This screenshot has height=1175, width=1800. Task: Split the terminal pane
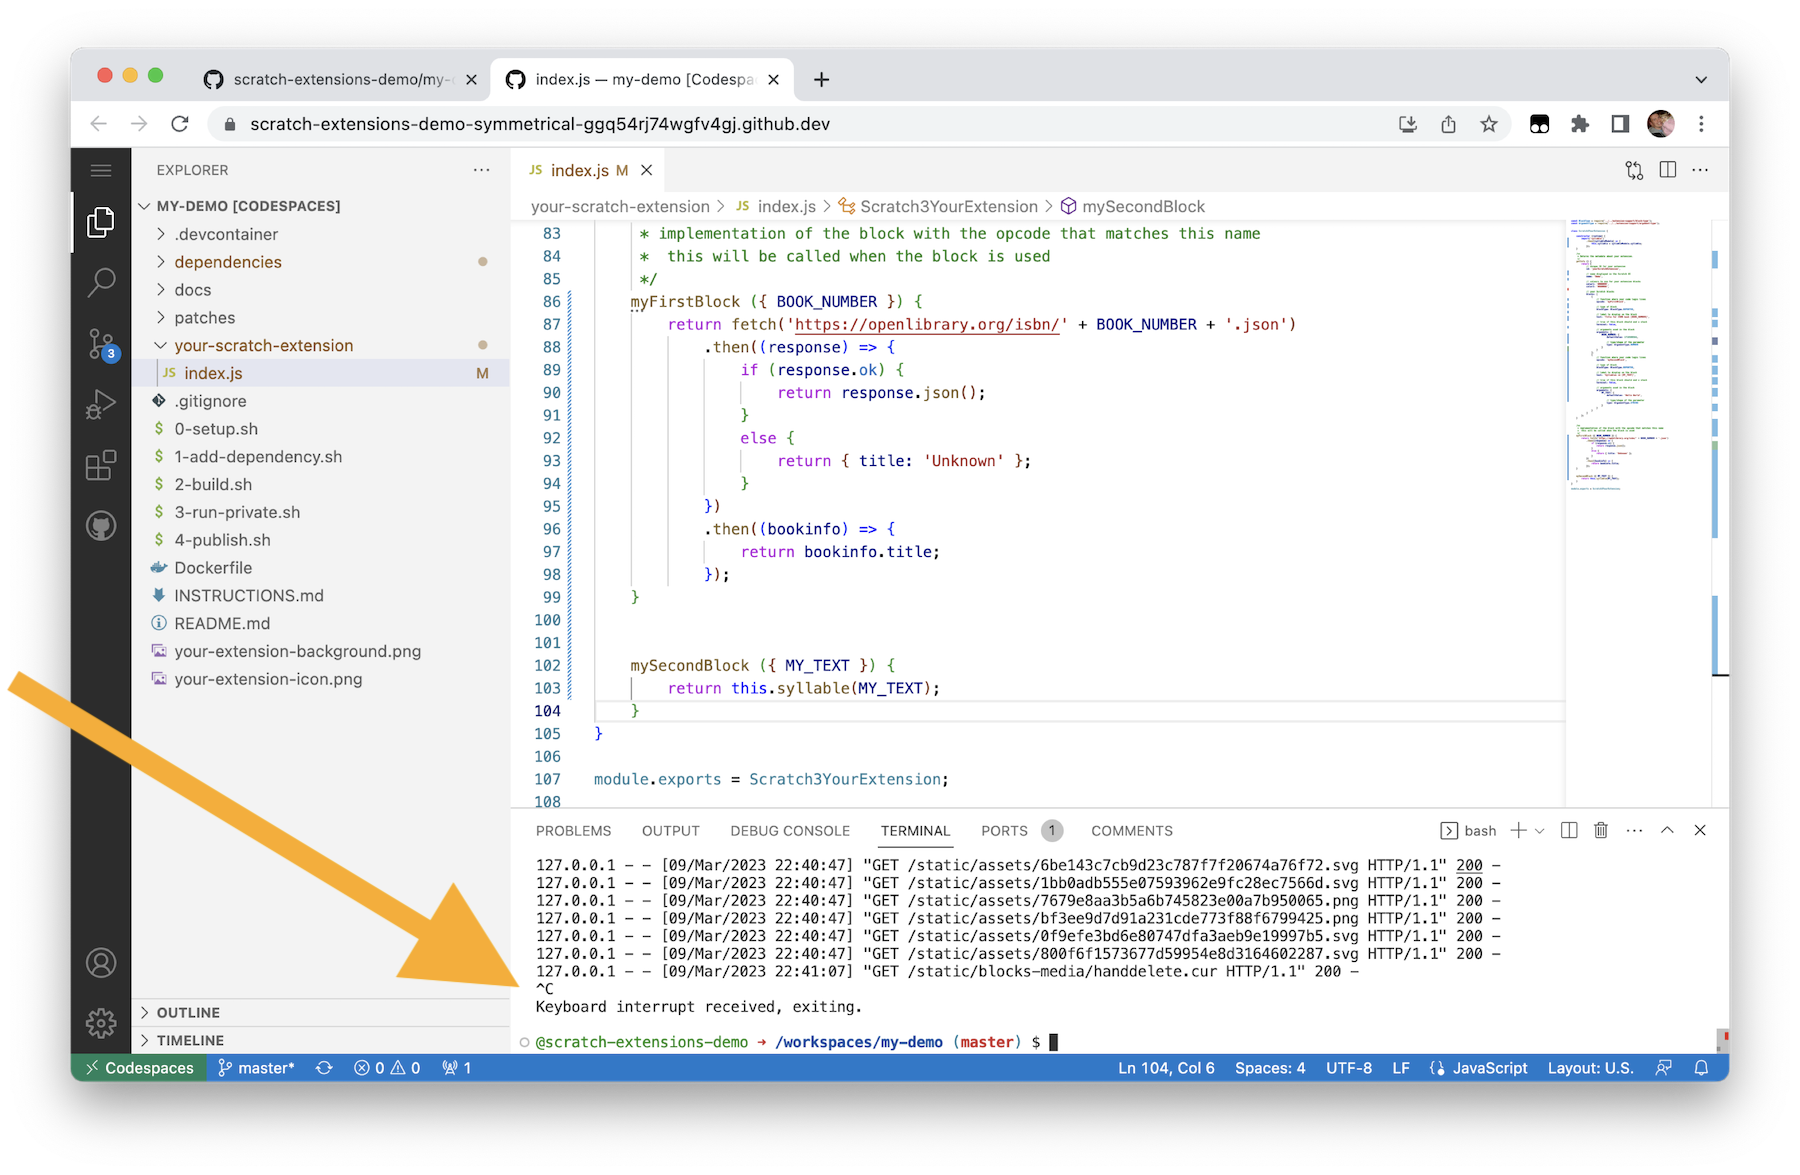point(1568,830)
